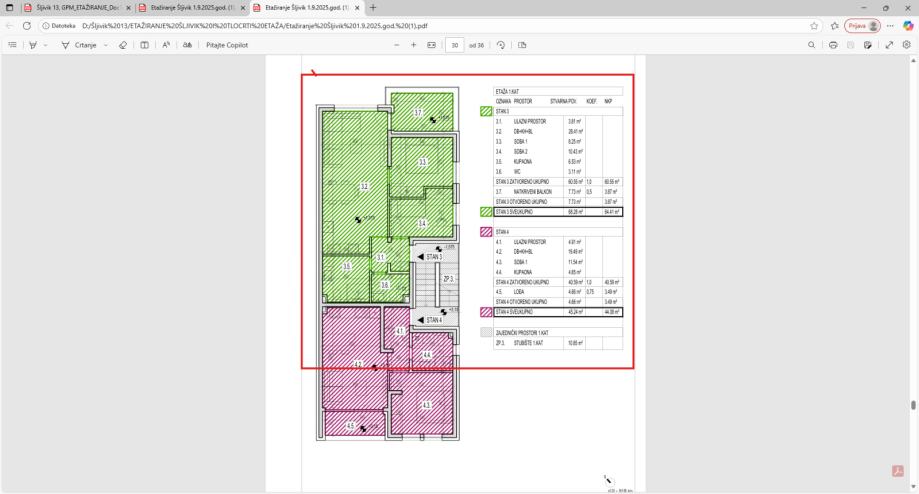919x494 pixels.
Task: Click green STAN 3 legend swatch
Action: coord(486,111)
